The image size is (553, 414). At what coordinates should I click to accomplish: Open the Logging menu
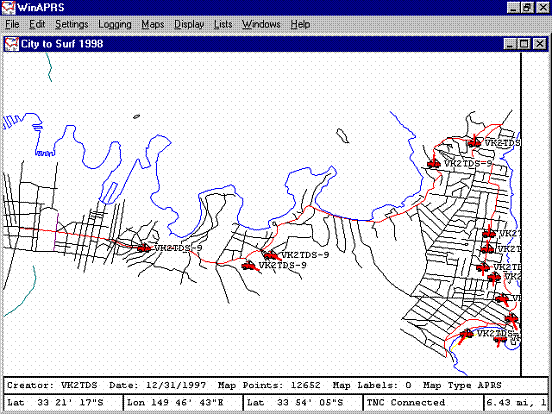[115, 24]
